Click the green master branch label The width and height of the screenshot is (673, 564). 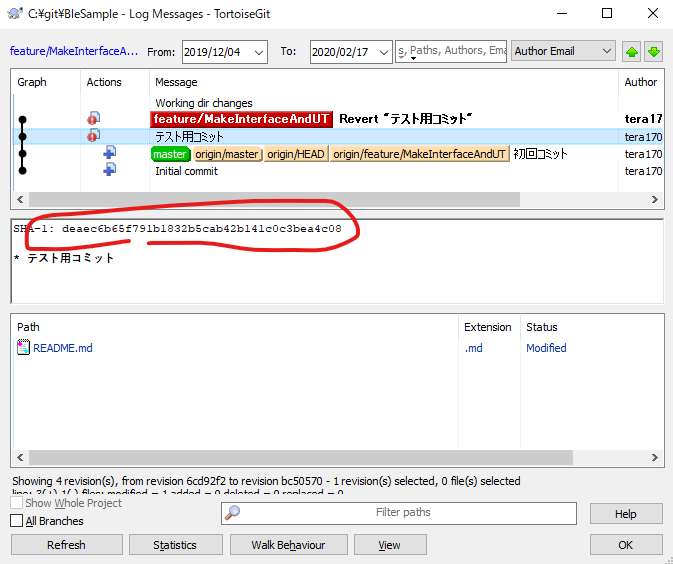pyautogui.click(x=170, y=154)
